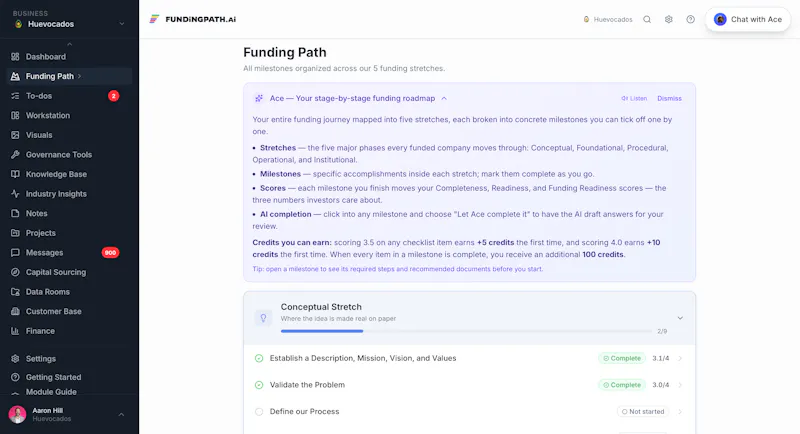The height and width of the screenshot is (434, 800).
Task: Click the Knowledge Base book icon
Action: coord(15,174)
